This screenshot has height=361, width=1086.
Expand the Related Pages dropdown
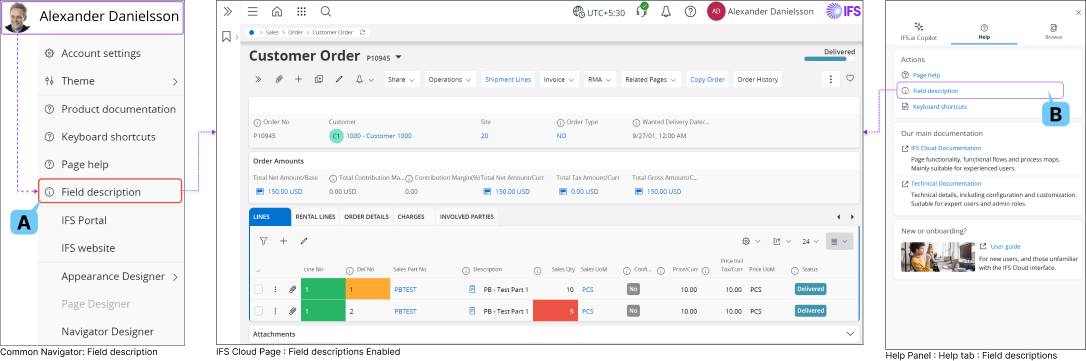coord(651,79)
